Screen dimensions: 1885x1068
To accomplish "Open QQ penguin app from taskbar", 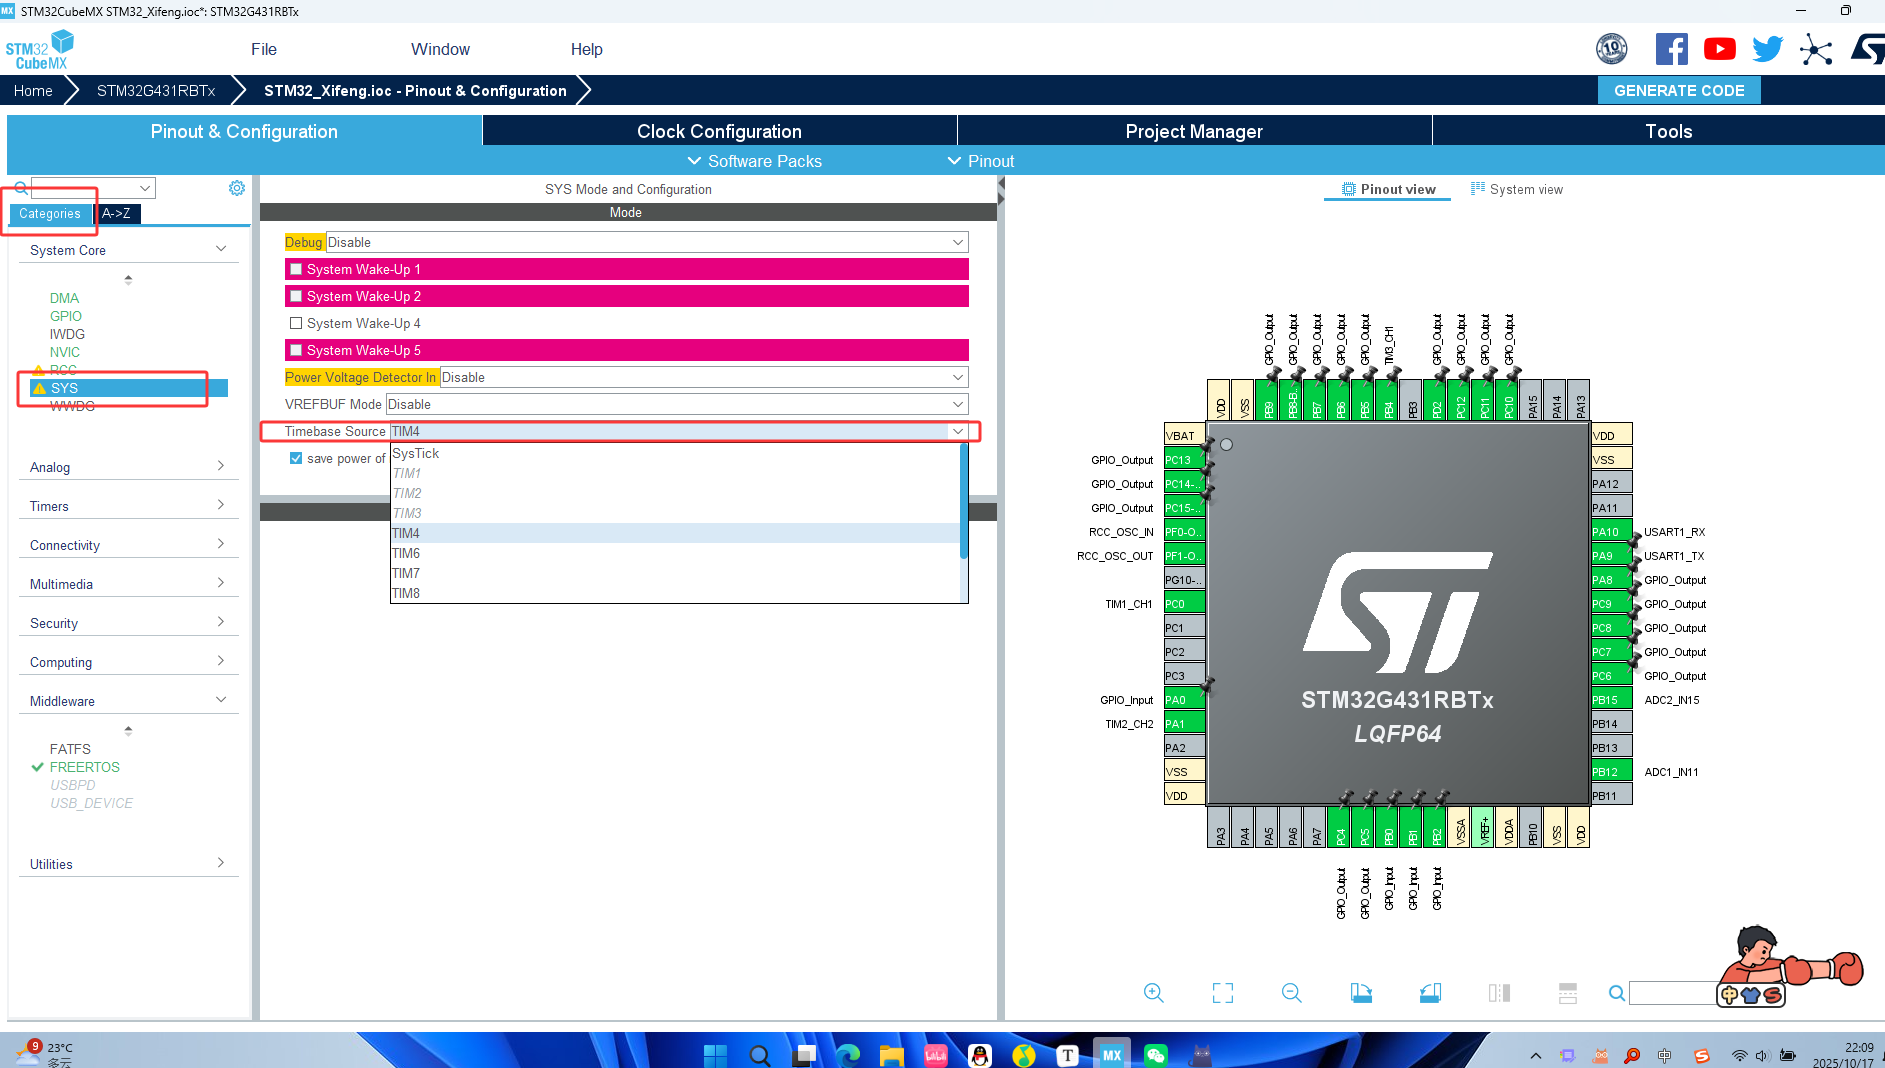I will [x=980, y=1055].
